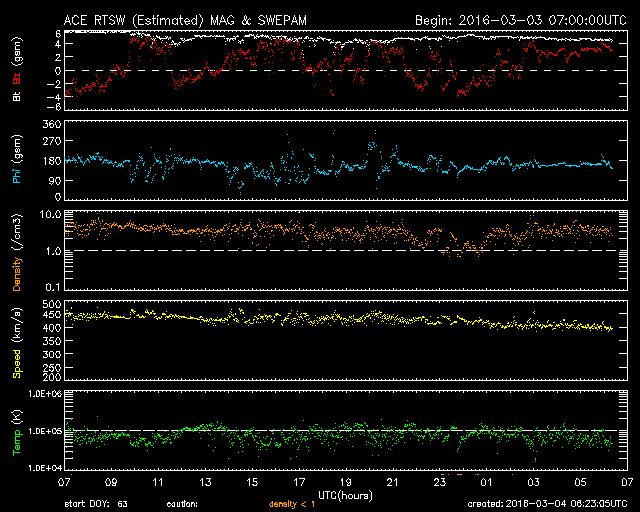The width and height of the screenshot is (640, 512).
Task: Click the '03' hour label on the time axis
Action: (x=533, y=482)
